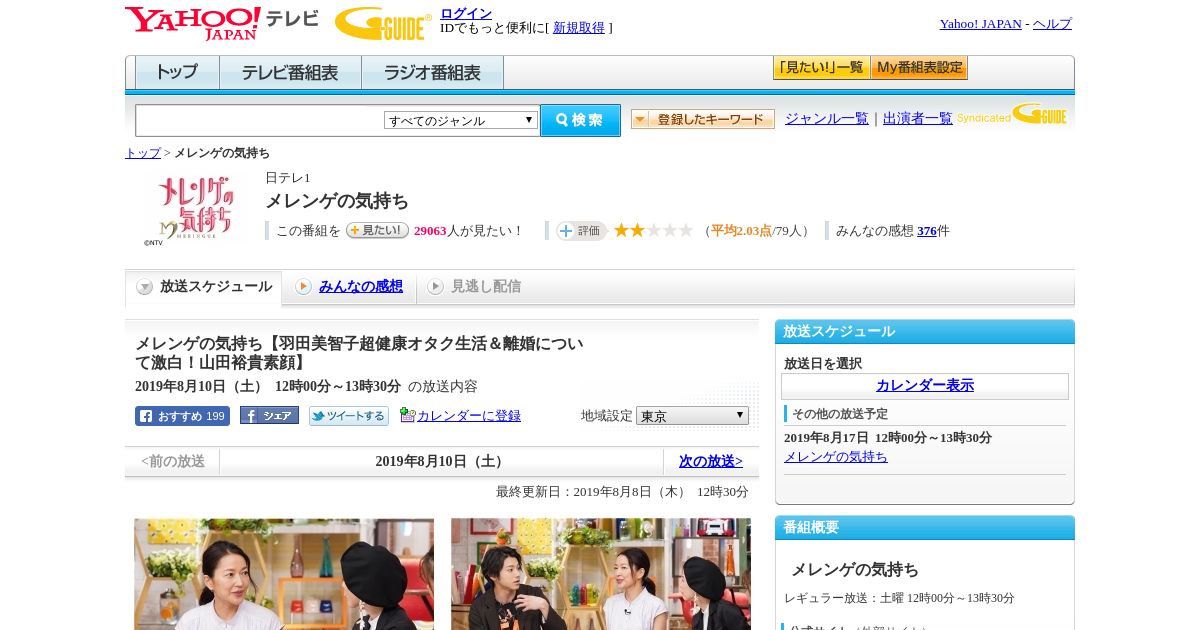This screenshot has width=1200, height=630.
Task: Click the 最終更新日 timestamp text
Action: click(x=622, y=492)
